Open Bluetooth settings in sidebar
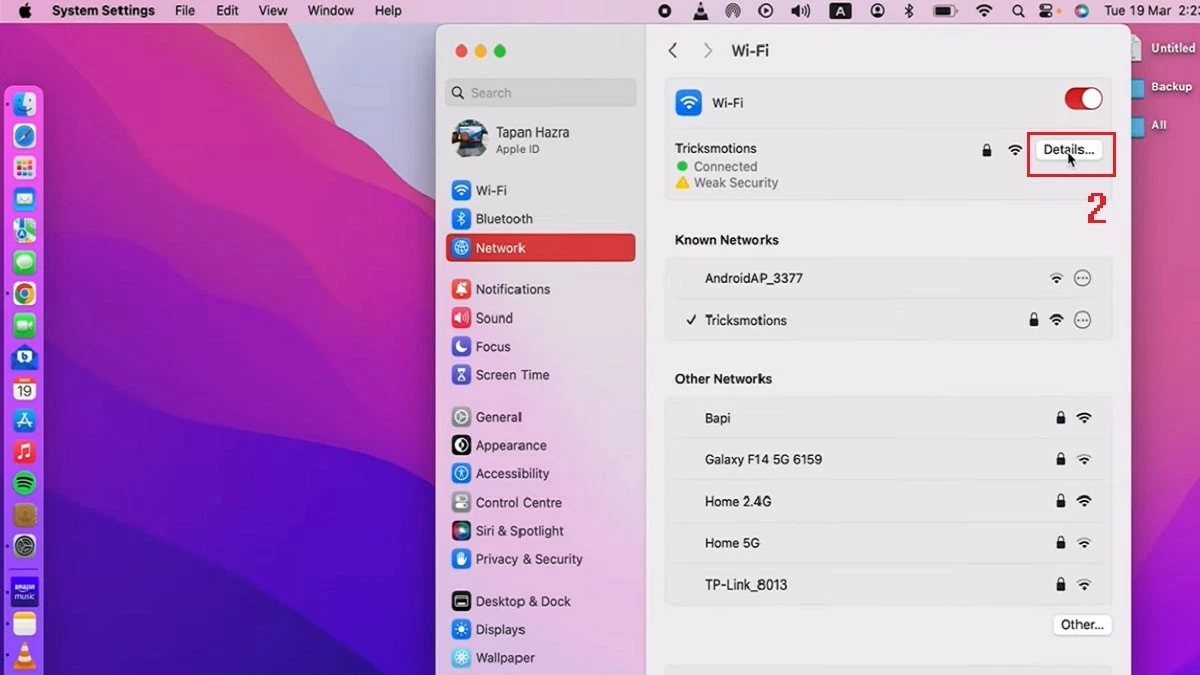This screenshot has width=1200, height=675. tap(504, 219)
